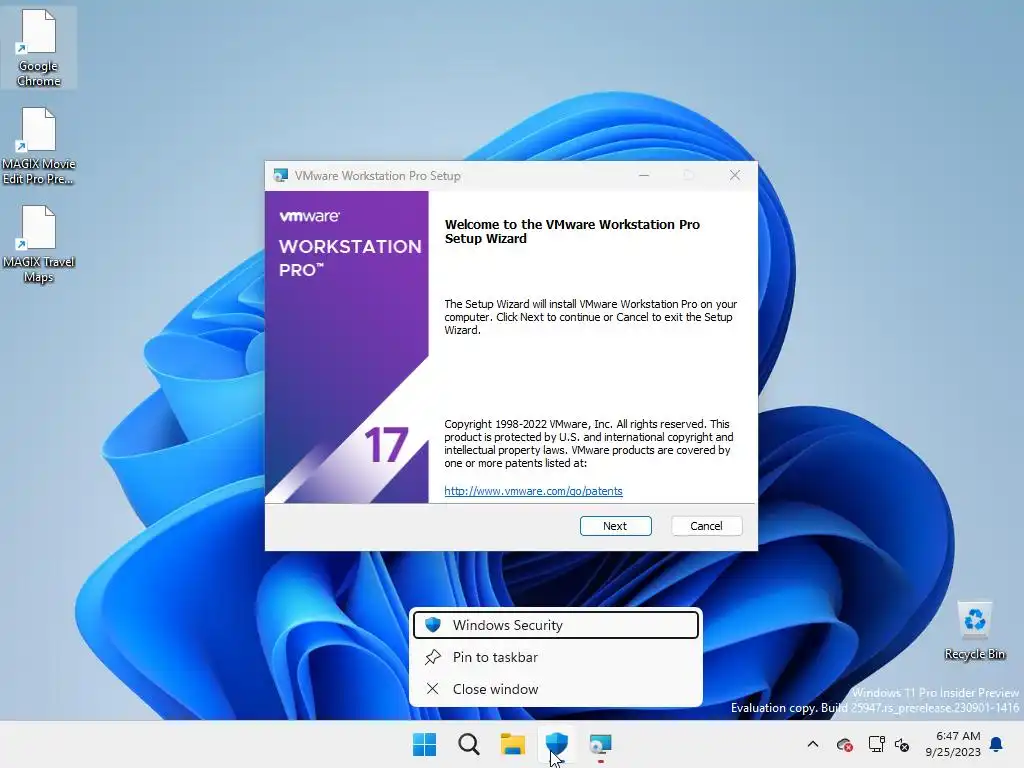The image size is (1024, 768).
Task: Open the vmware.com/go/patents link
Action: (534, 491)
